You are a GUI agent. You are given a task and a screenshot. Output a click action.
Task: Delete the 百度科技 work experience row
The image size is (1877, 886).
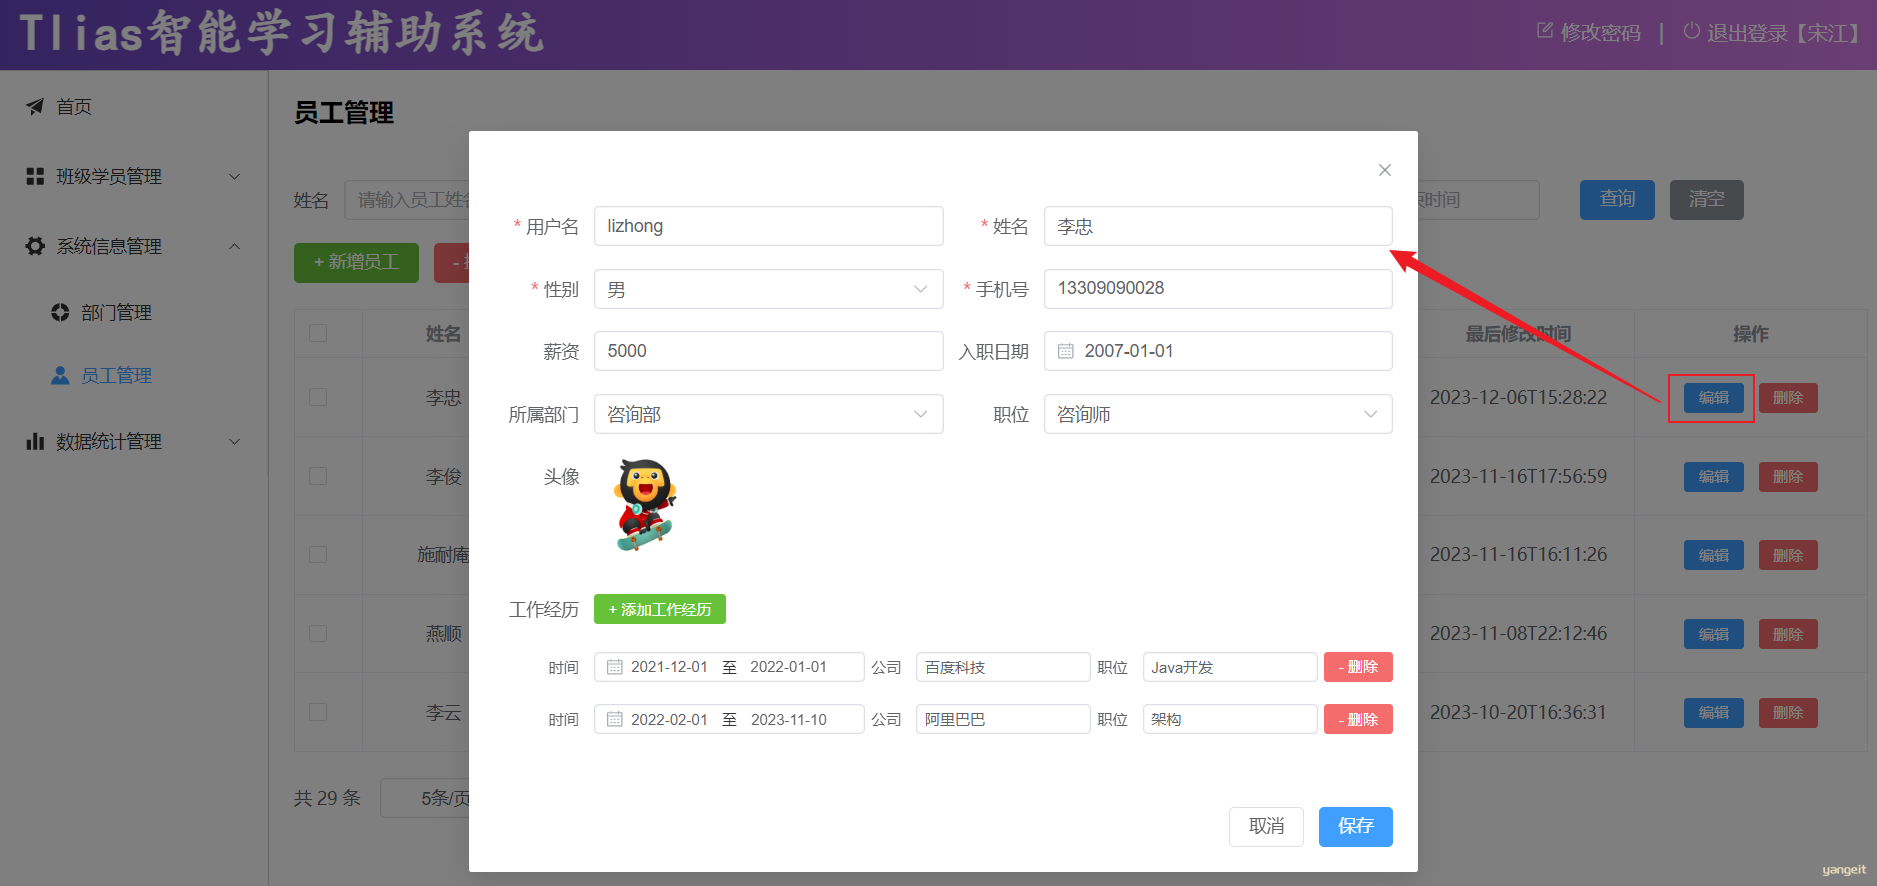(1358, 667)
